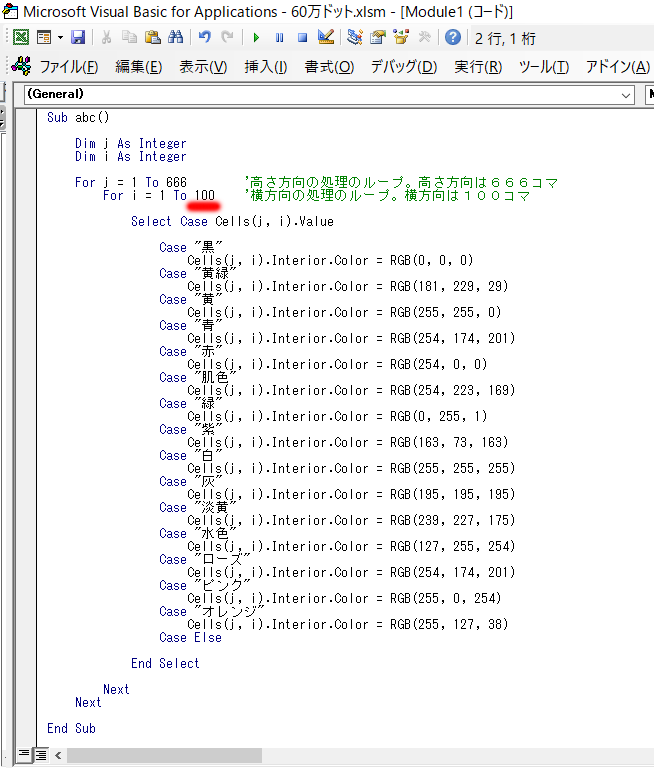The width and height of the screenshot is (654, 768).
Task: Open the デバッグ(D) menu
Action: [404, 67]
